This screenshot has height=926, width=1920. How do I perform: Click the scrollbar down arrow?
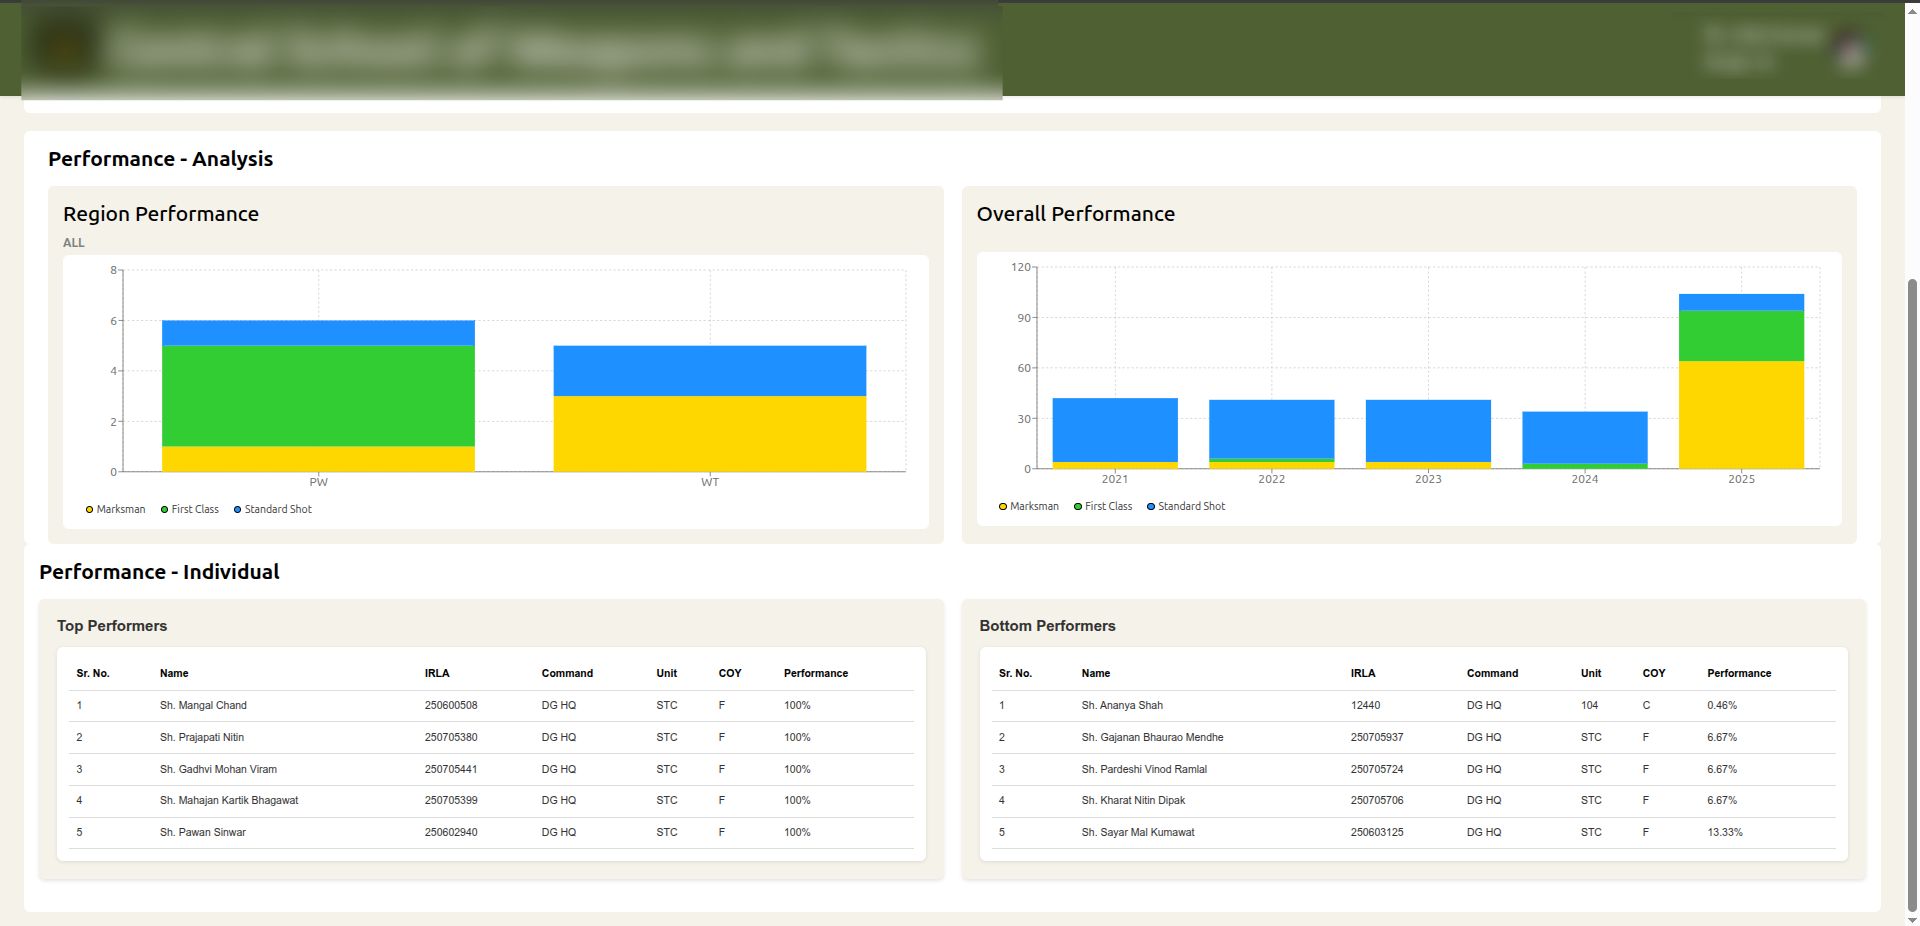click(1912, 919)
